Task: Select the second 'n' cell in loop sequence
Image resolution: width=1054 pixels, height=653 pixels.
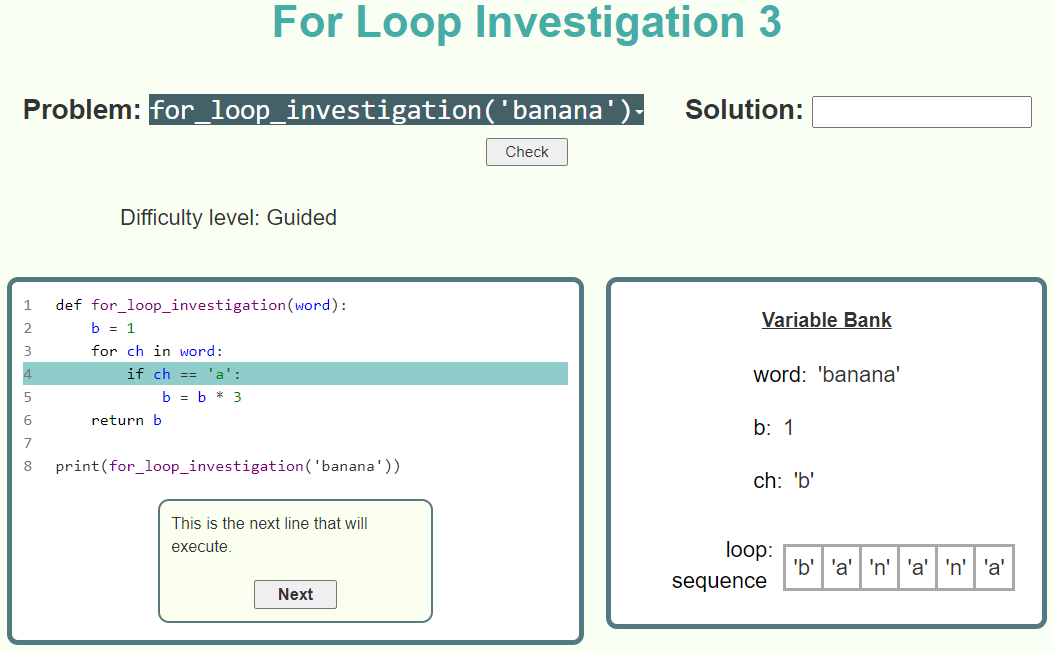Action: [x=955, y=567]
